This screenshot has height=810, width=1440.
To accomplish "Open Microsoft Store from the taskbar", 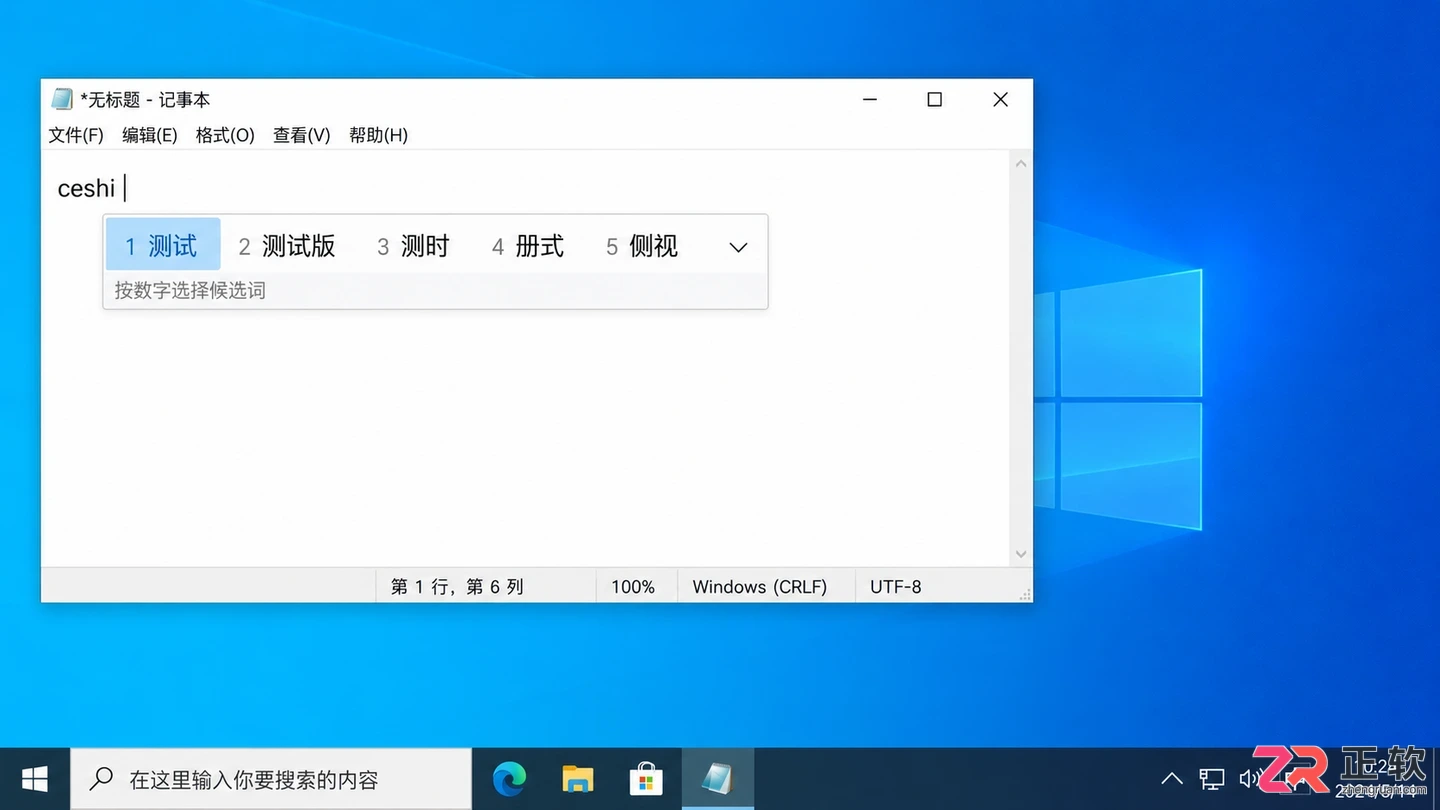I will click(646, 779).
